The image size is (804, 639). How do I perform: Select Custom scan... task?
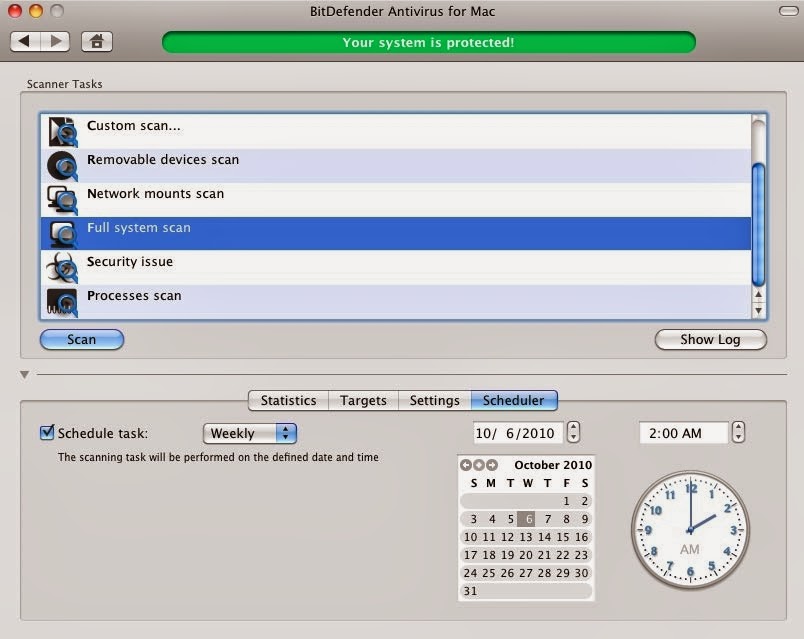pos(396,132)
